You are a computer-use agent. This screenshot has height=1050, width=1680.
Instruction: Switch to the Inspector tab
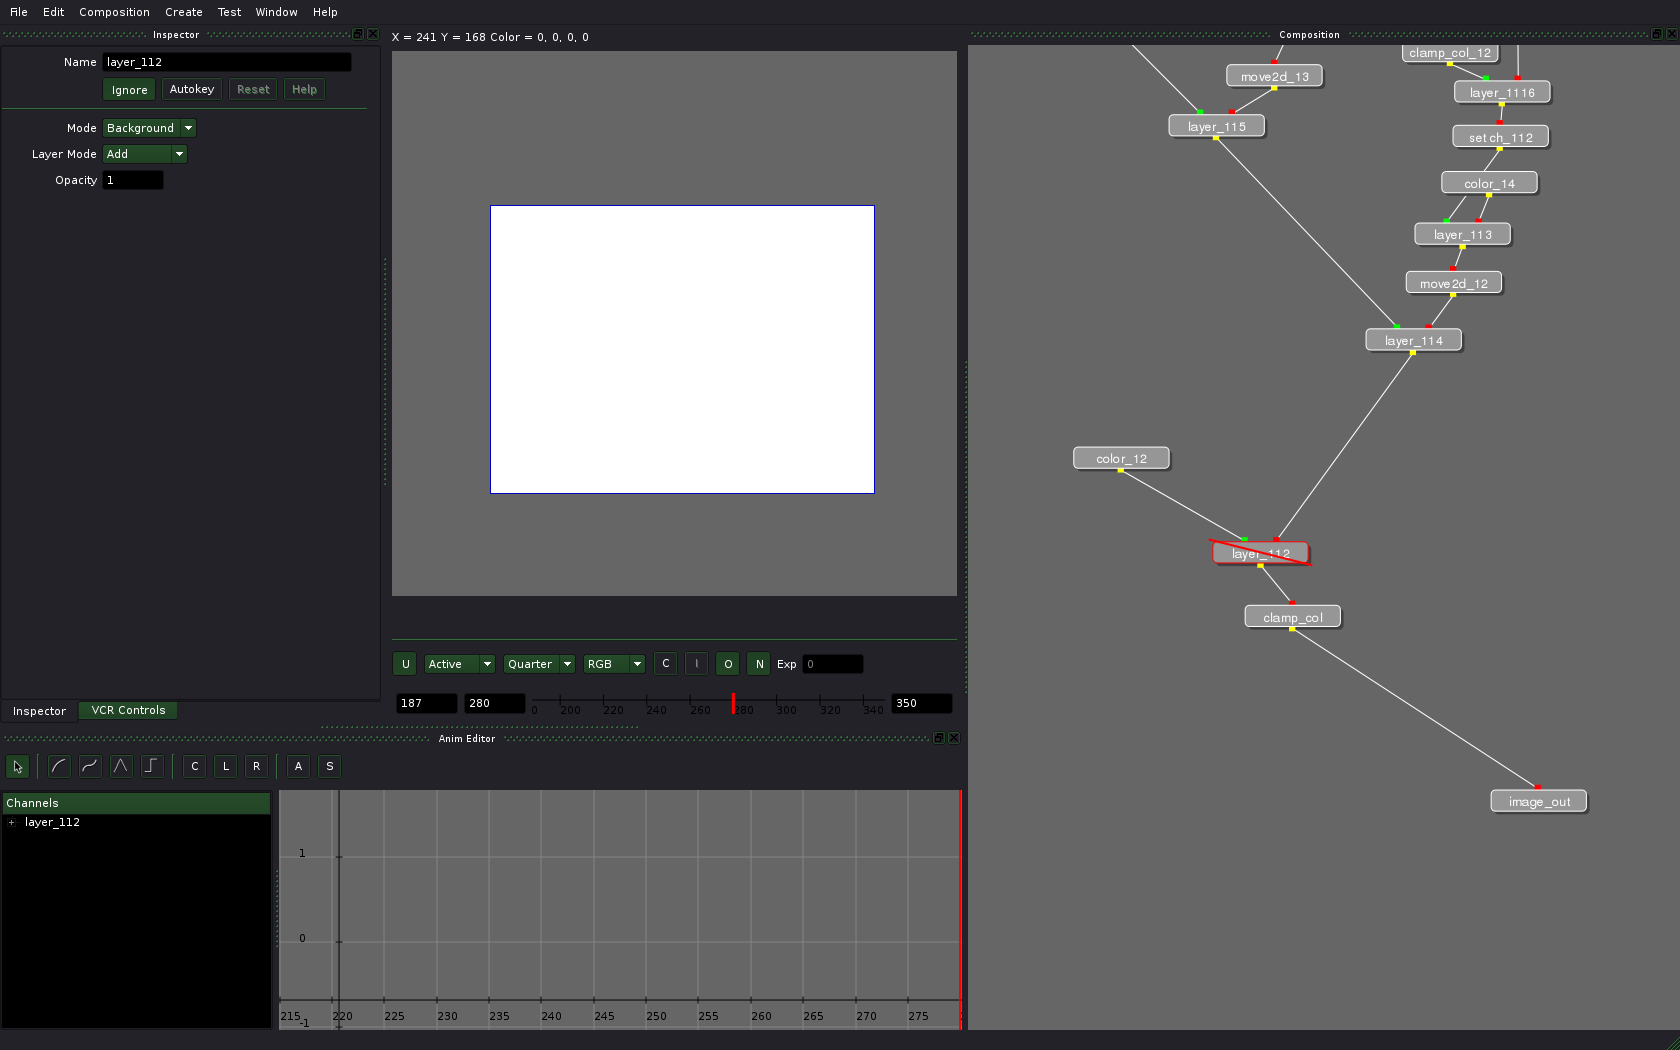click(39, 711)
